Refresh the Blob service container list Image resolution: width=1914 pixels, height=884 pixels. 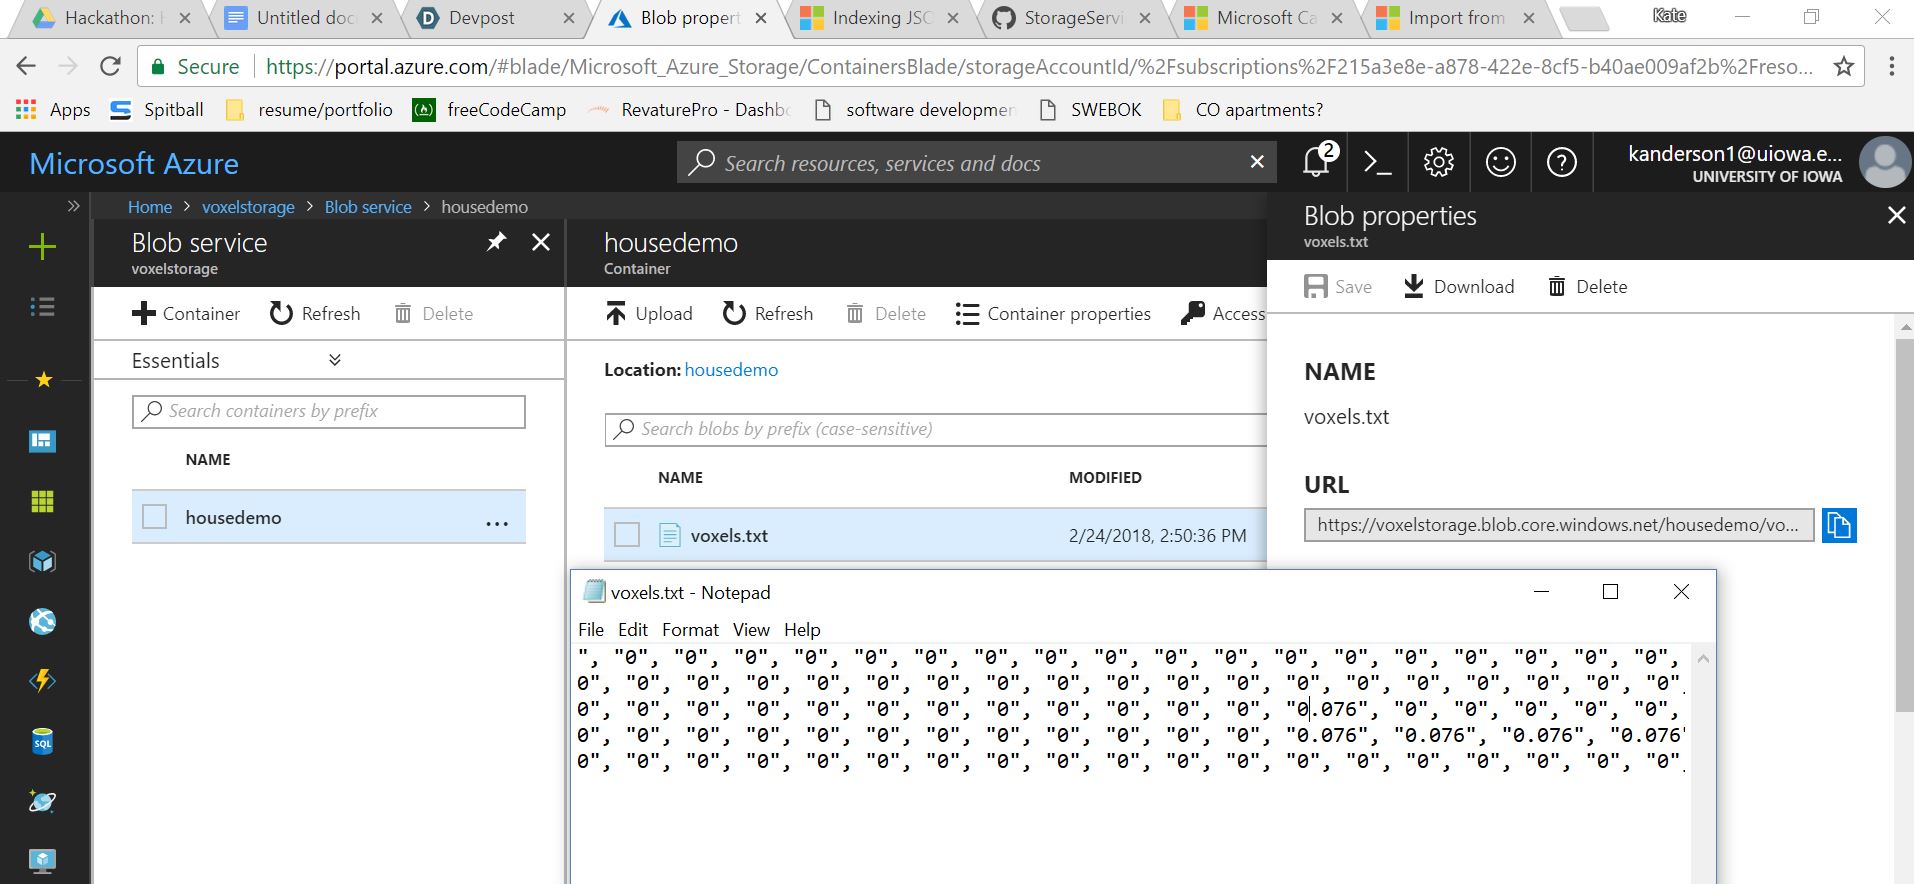point(315,314)
